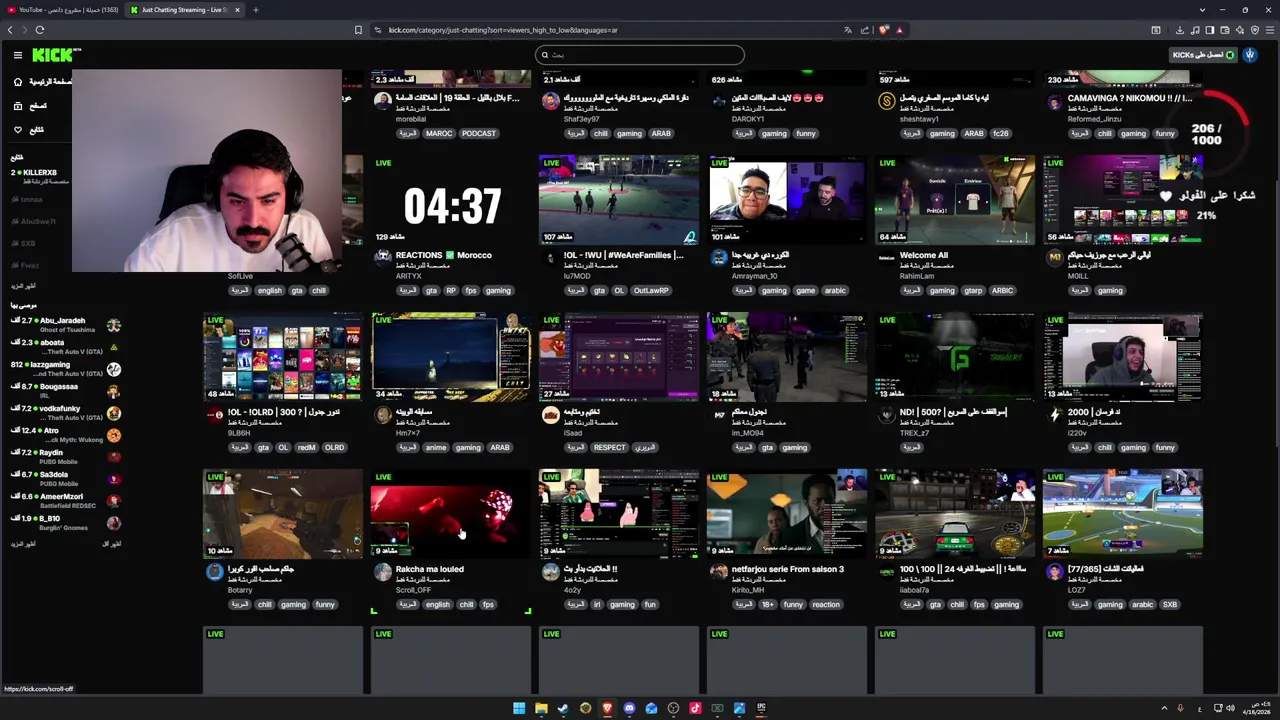Click the SXB tag under LOZ7
Screen dimensions: 1280x720
click(x=1169, y=604)
